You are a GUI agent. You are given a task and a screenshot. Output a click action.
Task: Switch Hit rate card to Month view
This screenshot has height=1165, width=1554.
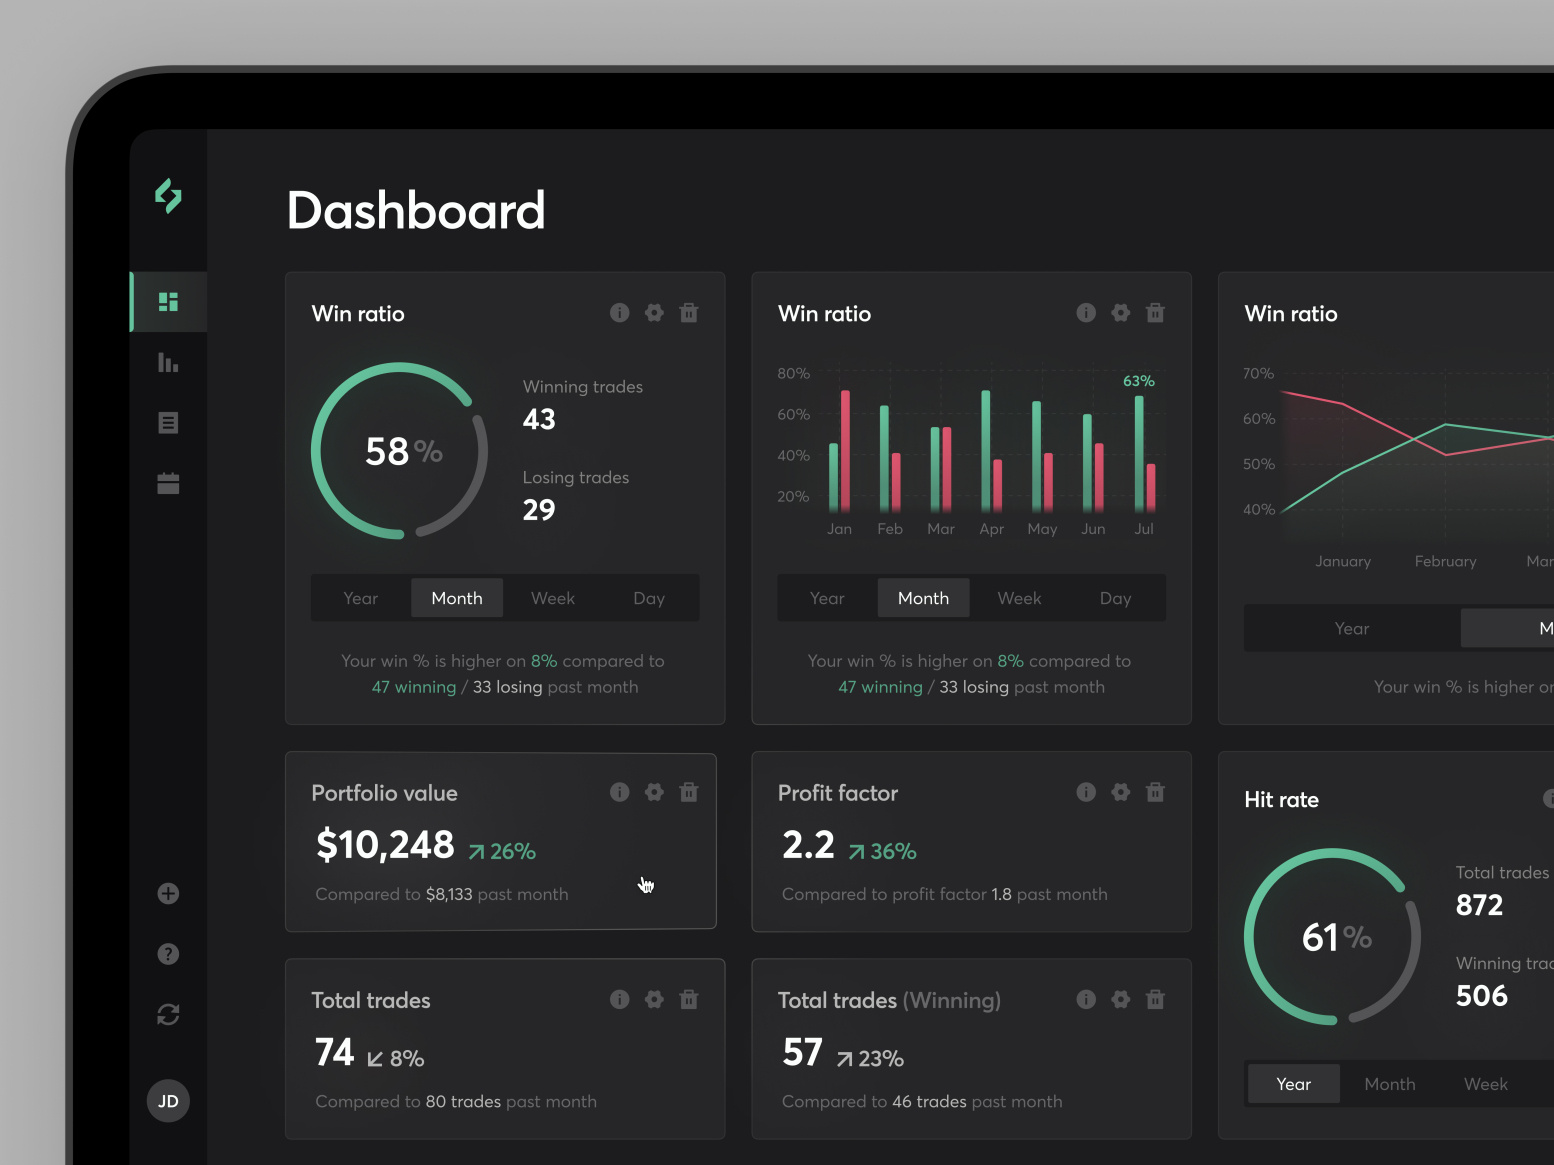coord(1389,1083)
